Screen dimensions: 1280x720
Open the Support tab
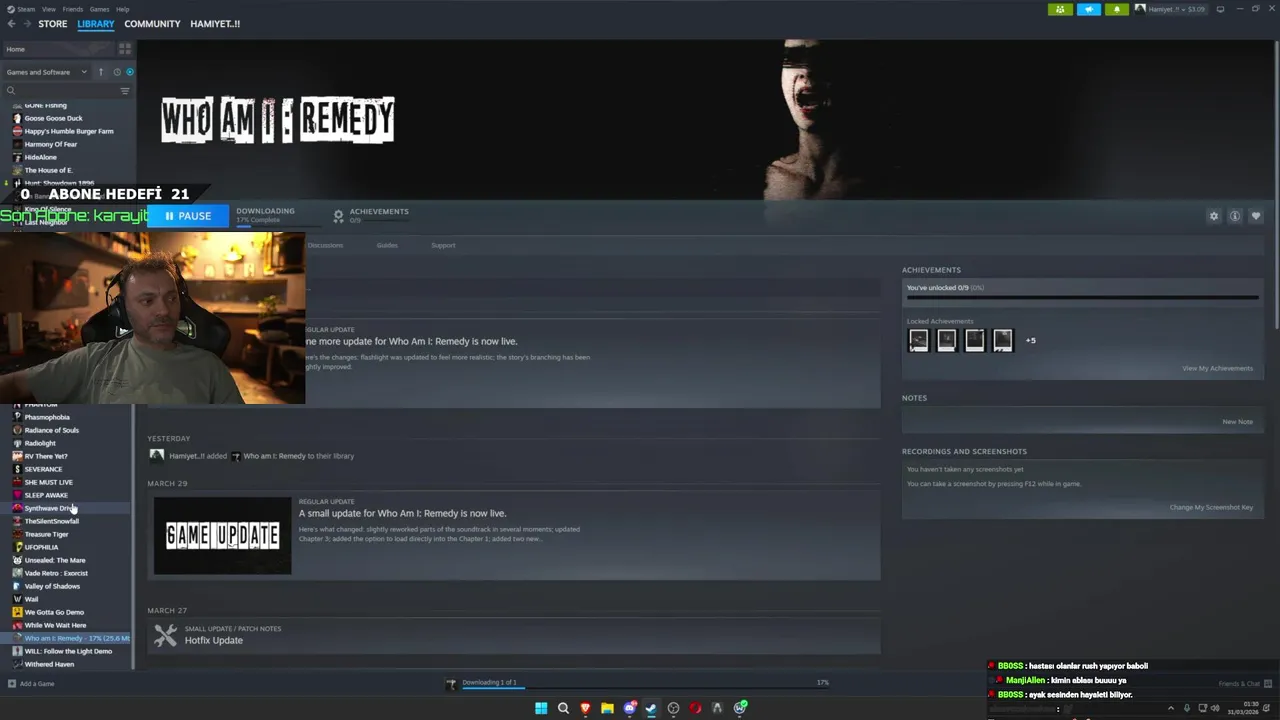[443, 245]
